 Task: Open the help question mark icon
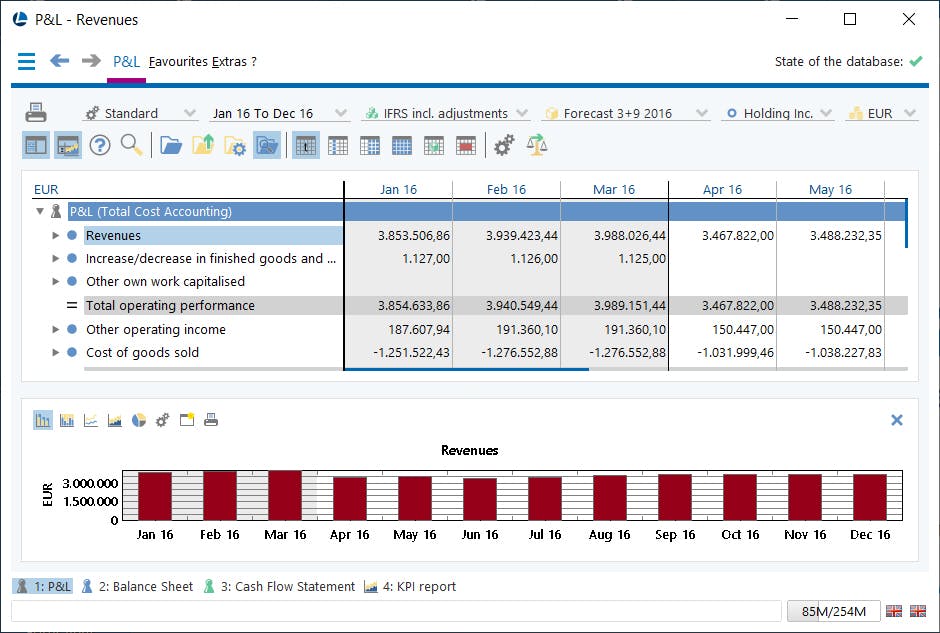pyautogui.click(x=99, y=146)
